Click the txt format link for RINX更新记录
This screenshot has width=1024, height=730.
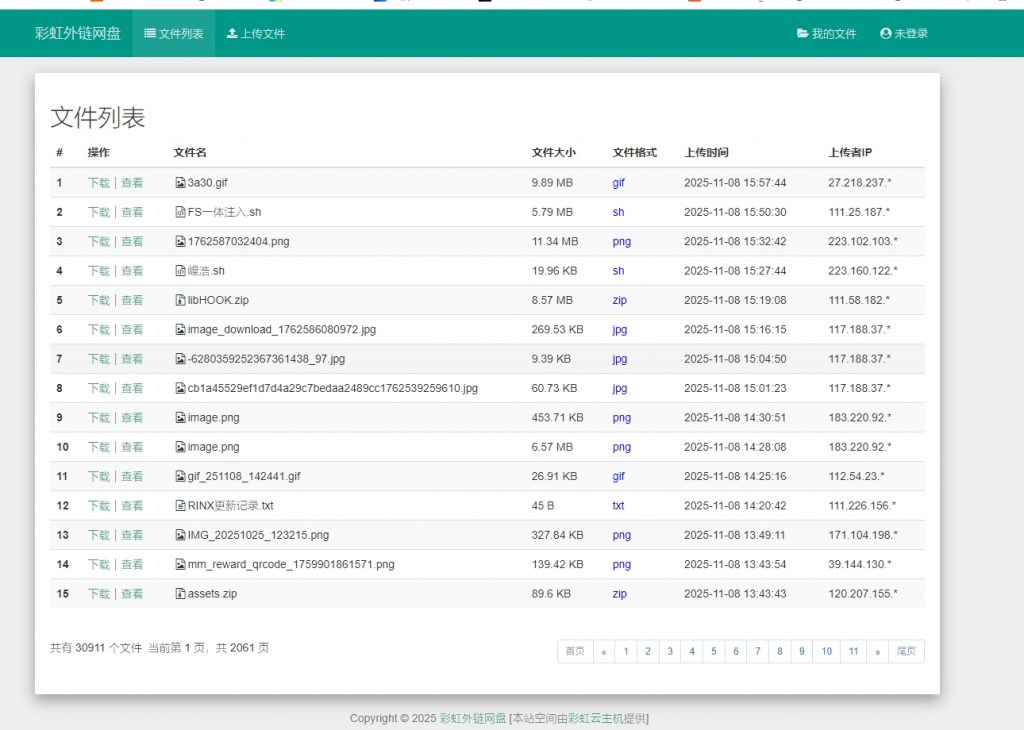[x=618, y=506]
